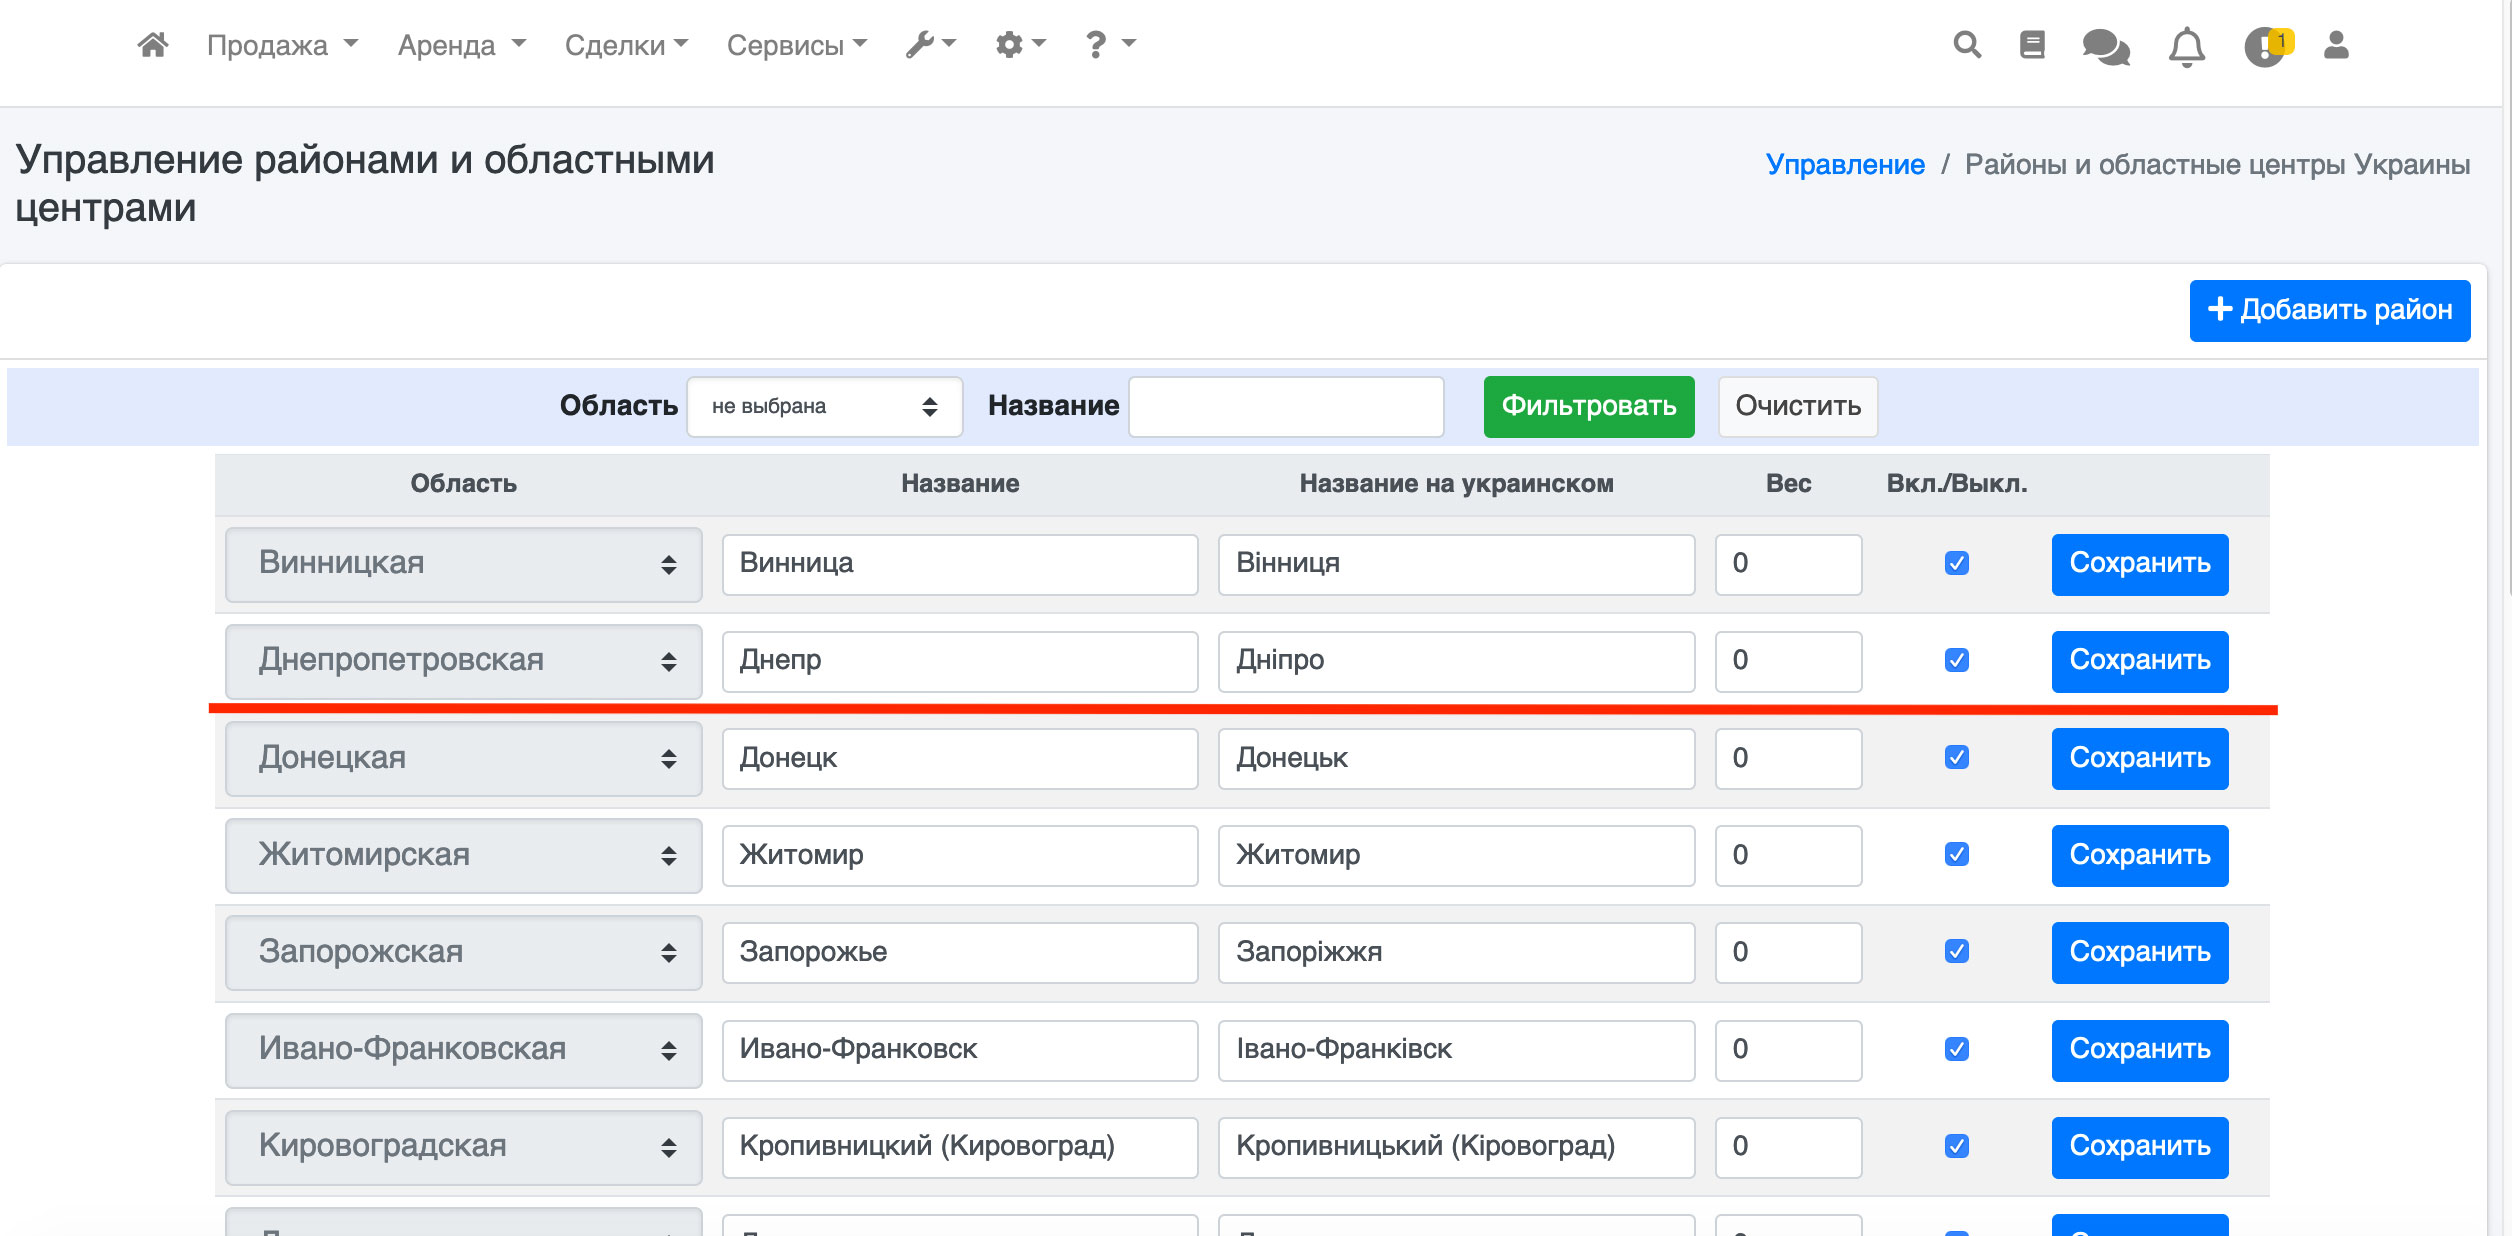2512x1236 pixels.
Task: Click the notifications bell icon
Action: coord(2186,46)
